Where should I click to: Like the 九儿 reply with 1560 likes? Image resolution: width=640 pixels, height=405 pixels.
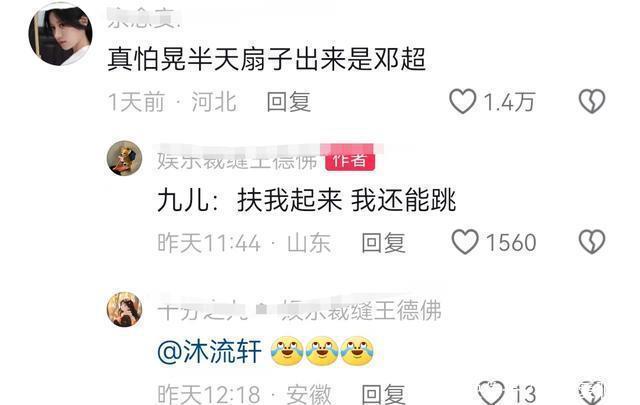tap(465, 242)
